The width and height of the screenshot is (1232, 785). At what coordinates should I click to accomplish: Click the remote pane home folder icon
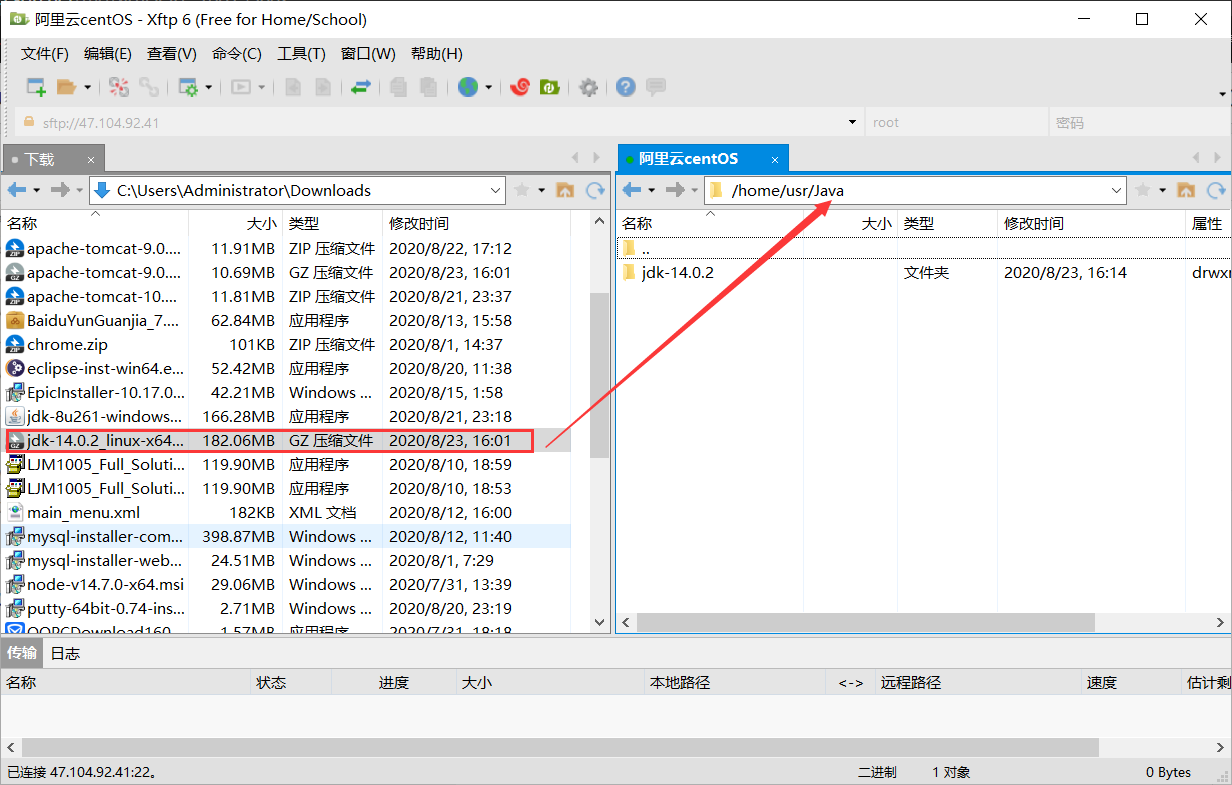pos(1186,190)
